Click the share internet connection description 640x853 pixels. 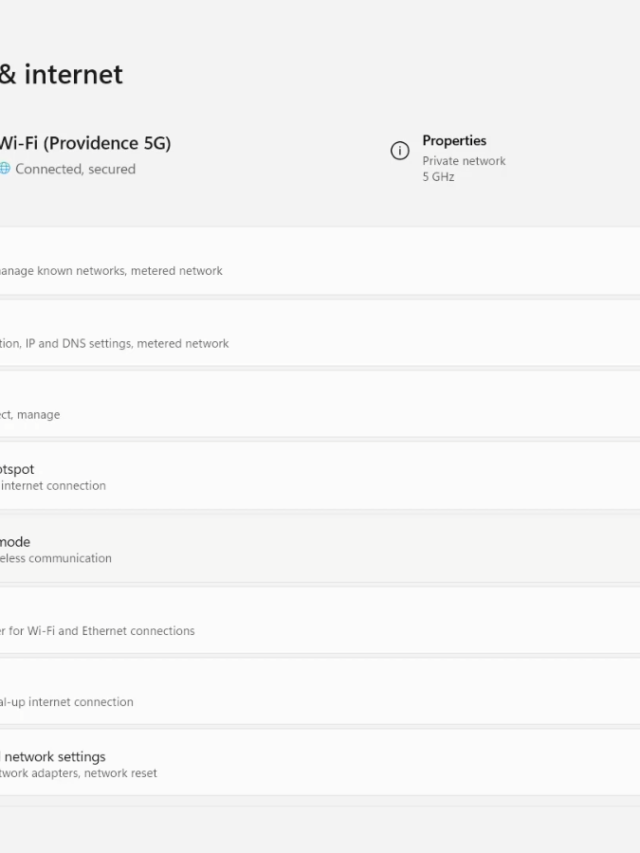click(x=53, y=486)
